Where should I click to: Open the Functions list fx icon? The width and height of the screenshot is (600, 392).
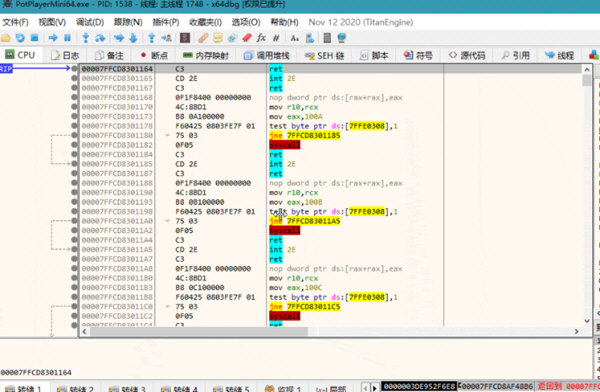(x=261, y=38)
